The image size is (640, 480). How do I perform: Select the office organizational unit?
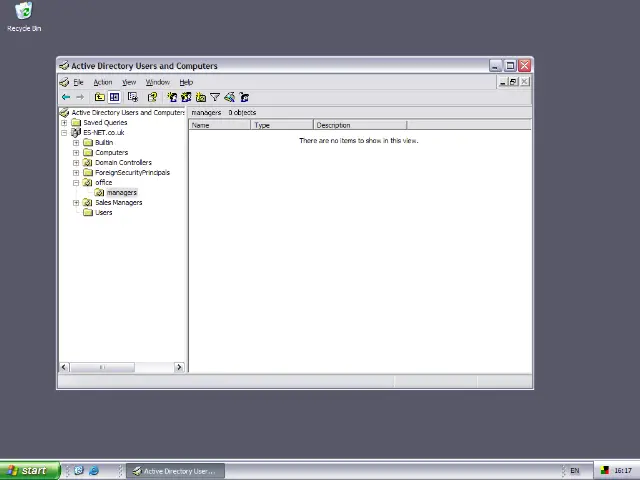[103, 182]
